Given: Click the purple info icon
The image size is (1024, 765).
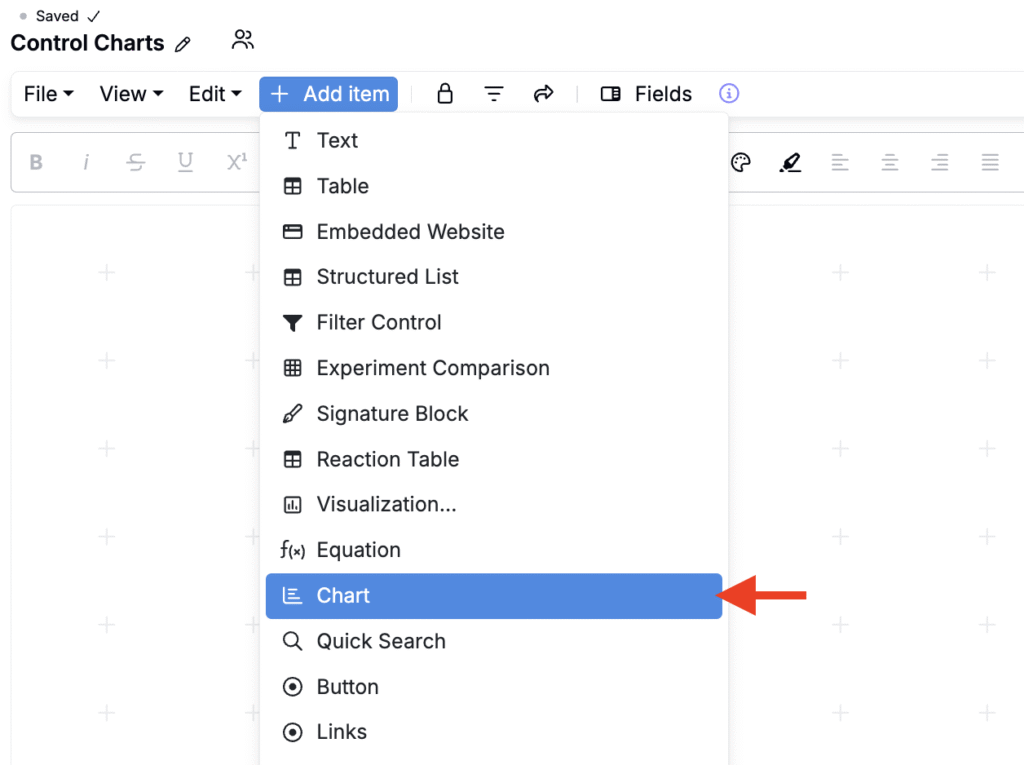Looking at the screenshot, I should [x=729, y=93].
